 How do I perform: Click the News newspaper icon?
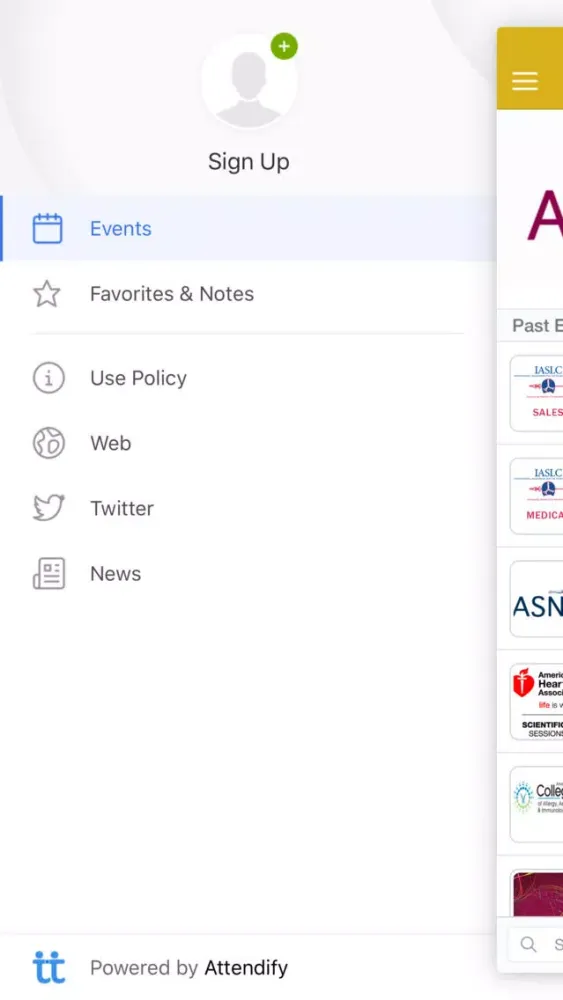(x=48, y=573)
